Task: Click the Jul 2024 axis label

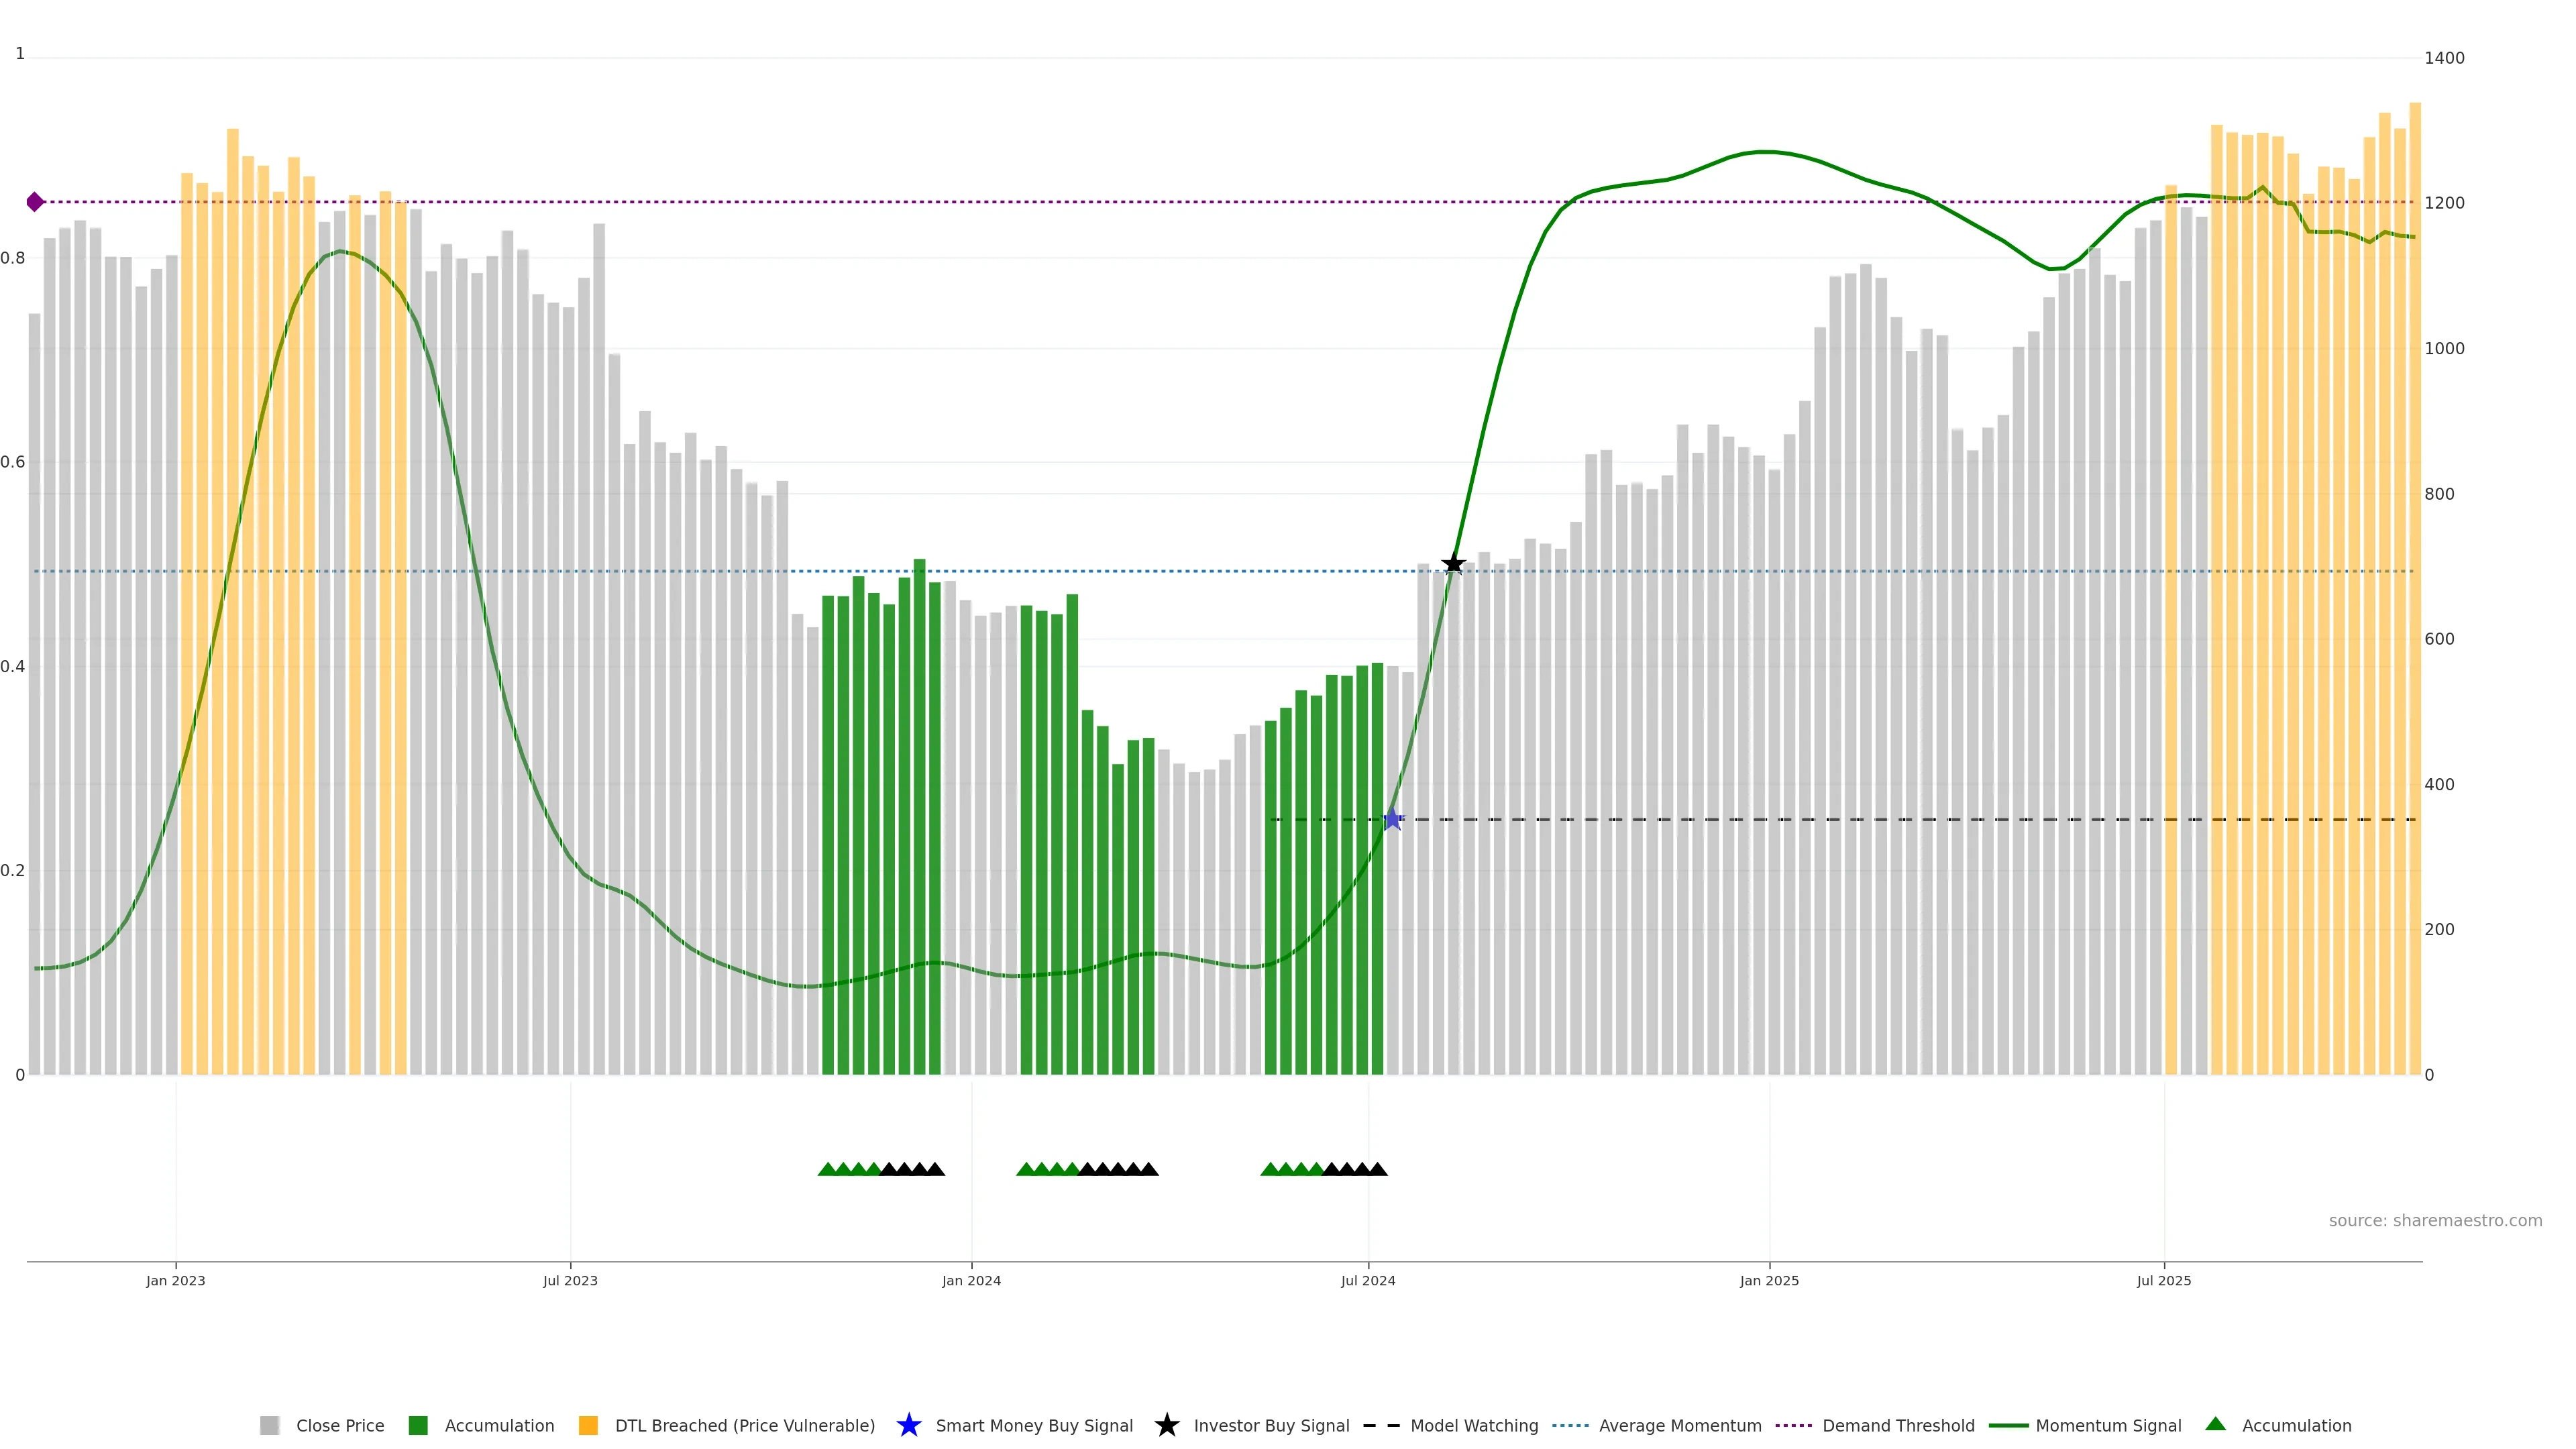Action: coord(1367,1280)
